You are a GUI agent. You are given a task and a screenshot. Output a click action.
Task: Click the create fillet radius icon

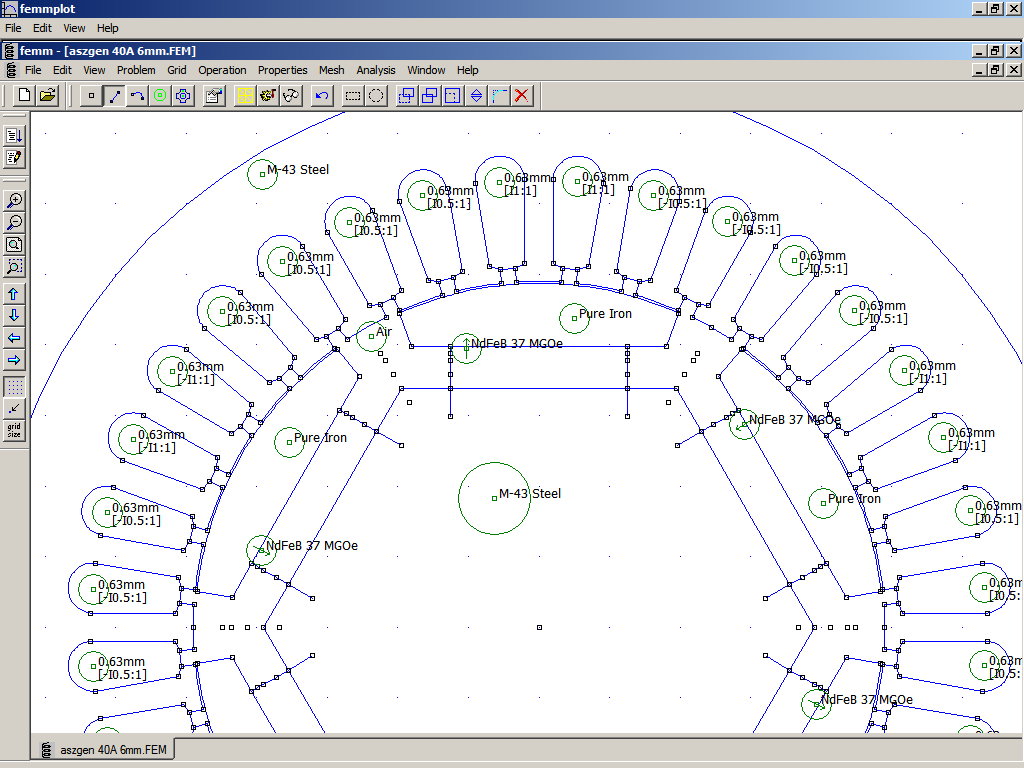pos(499,96)
